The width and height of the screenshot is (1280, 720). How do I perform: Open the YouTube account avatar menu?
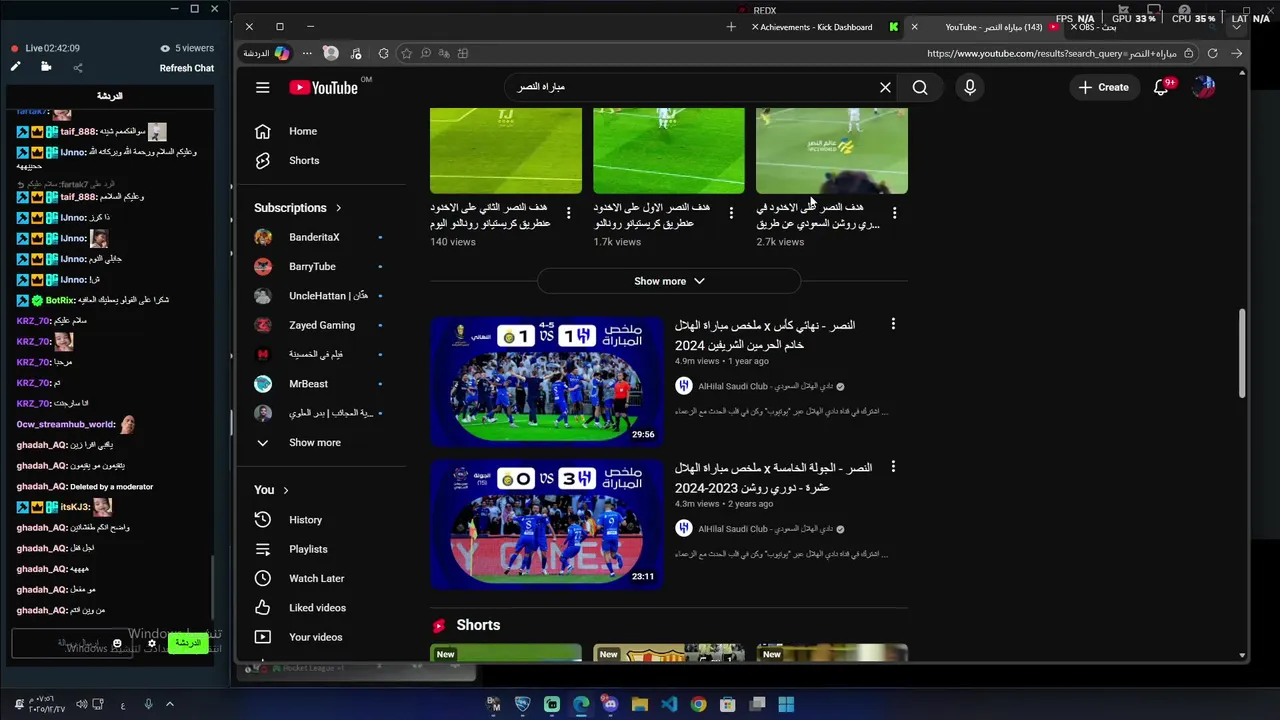tap(1204, 87)
